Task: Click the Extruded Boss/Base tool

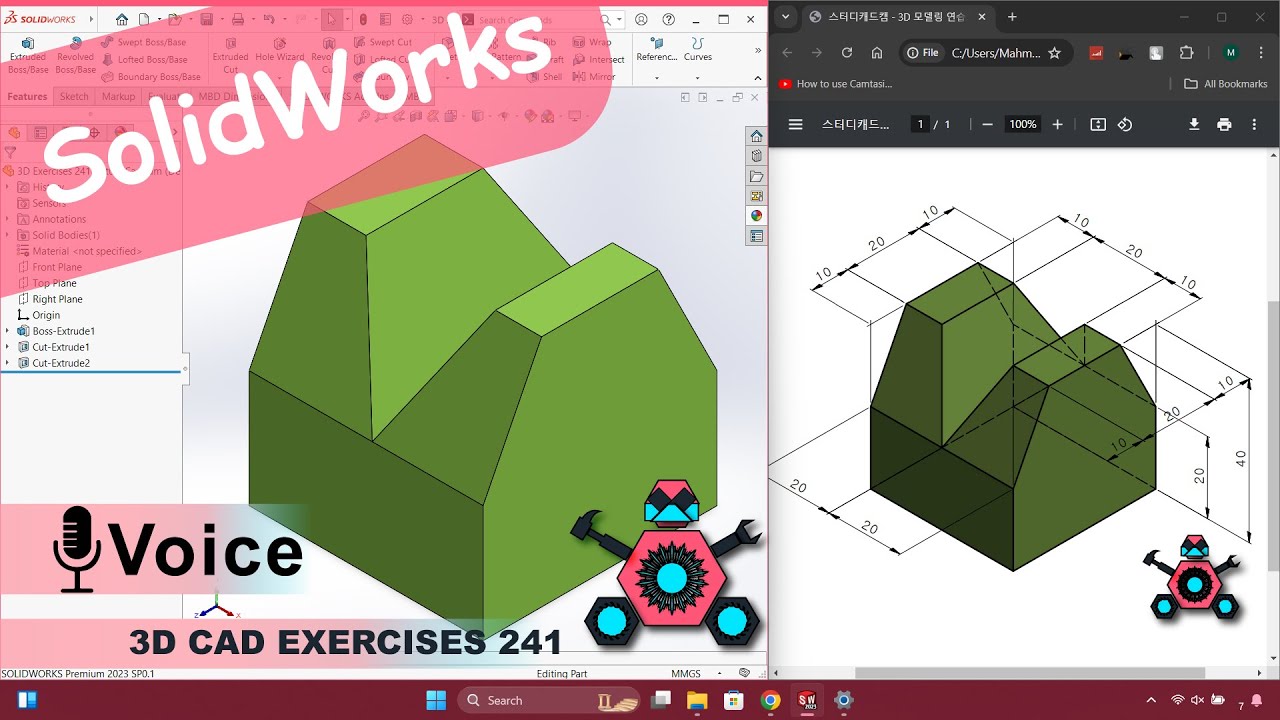Action: click(27, 55)
